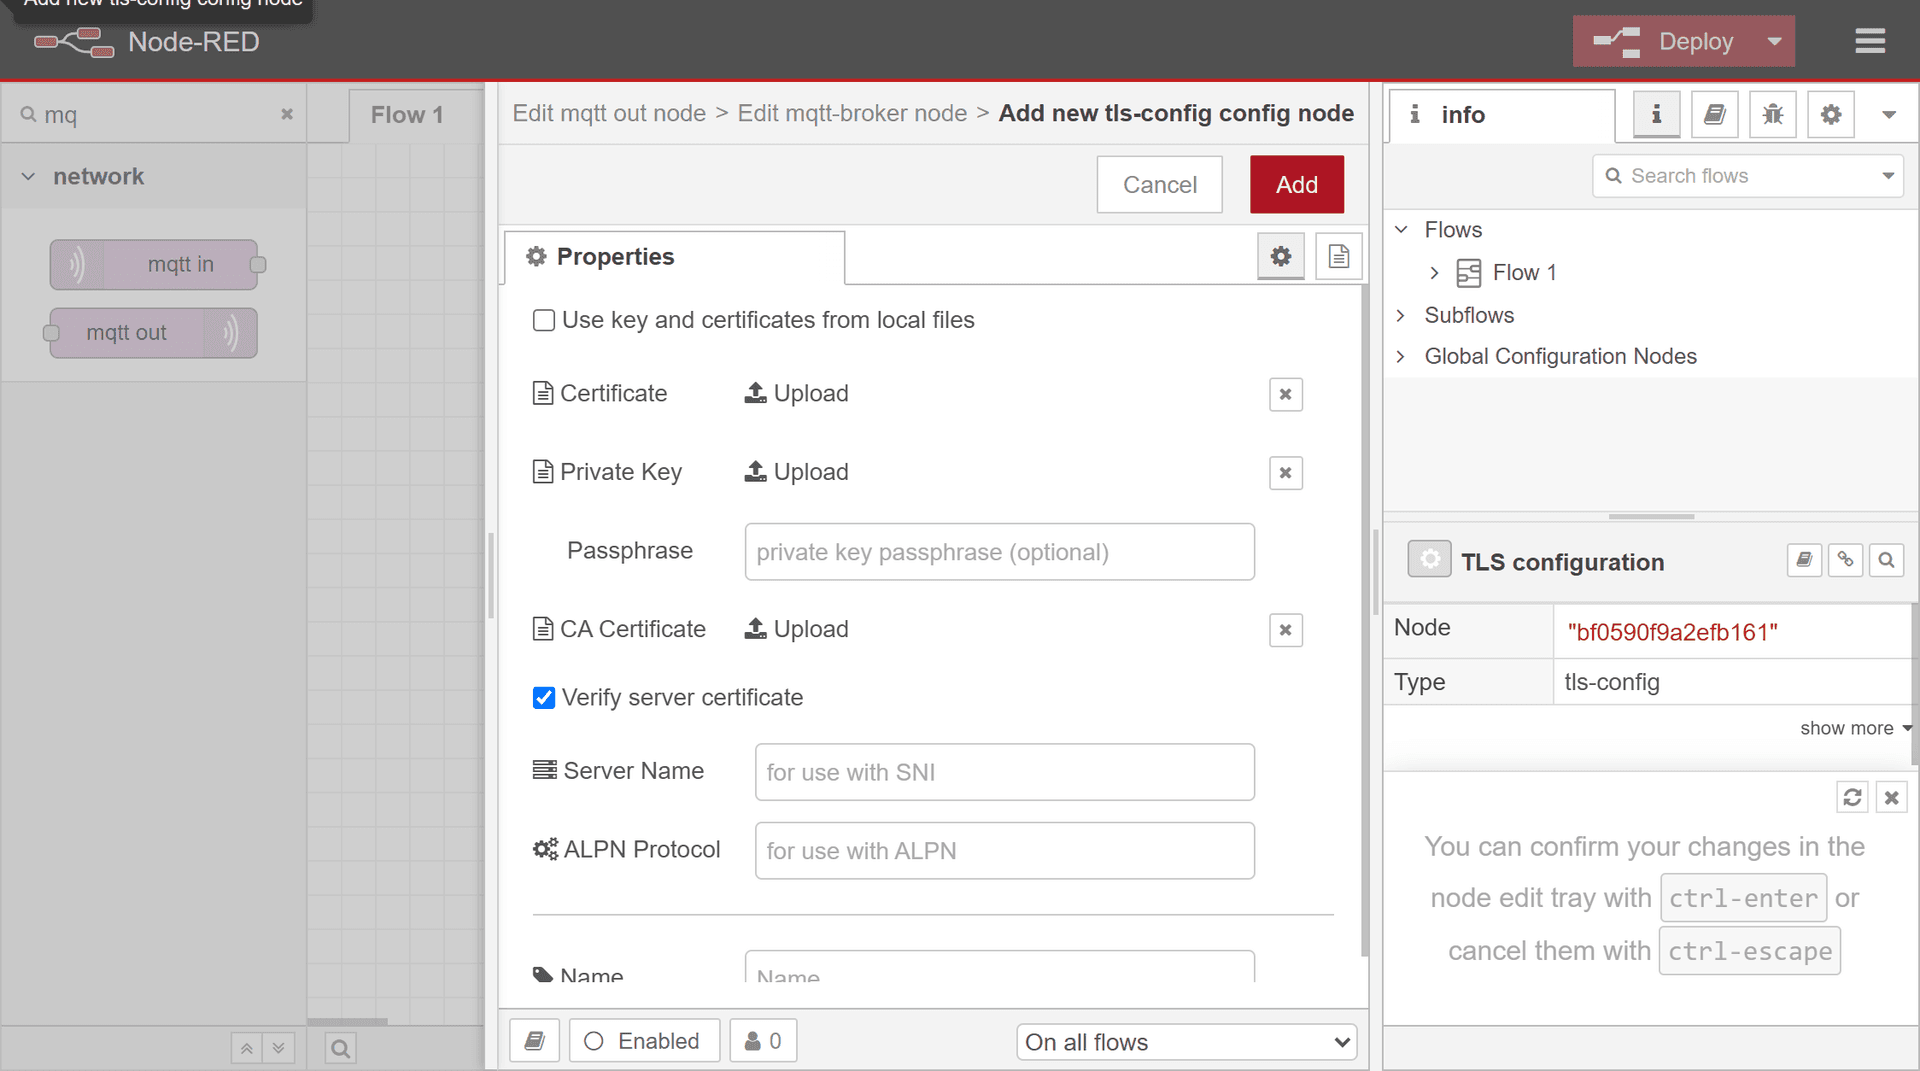Toggle the Enabled state of the node
The image size is (1920, 1071).
tap(644, 1040)
